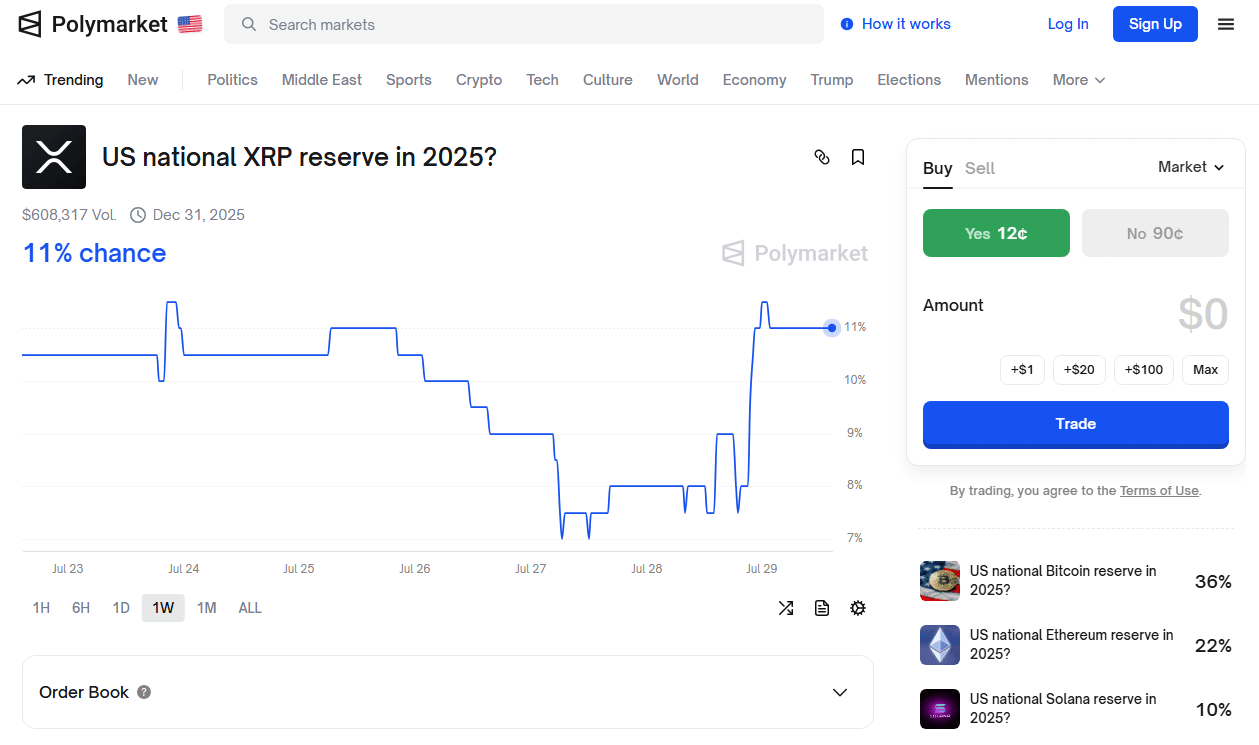Expand the Order Book section
1259x745 pixels.
(840, 692)
